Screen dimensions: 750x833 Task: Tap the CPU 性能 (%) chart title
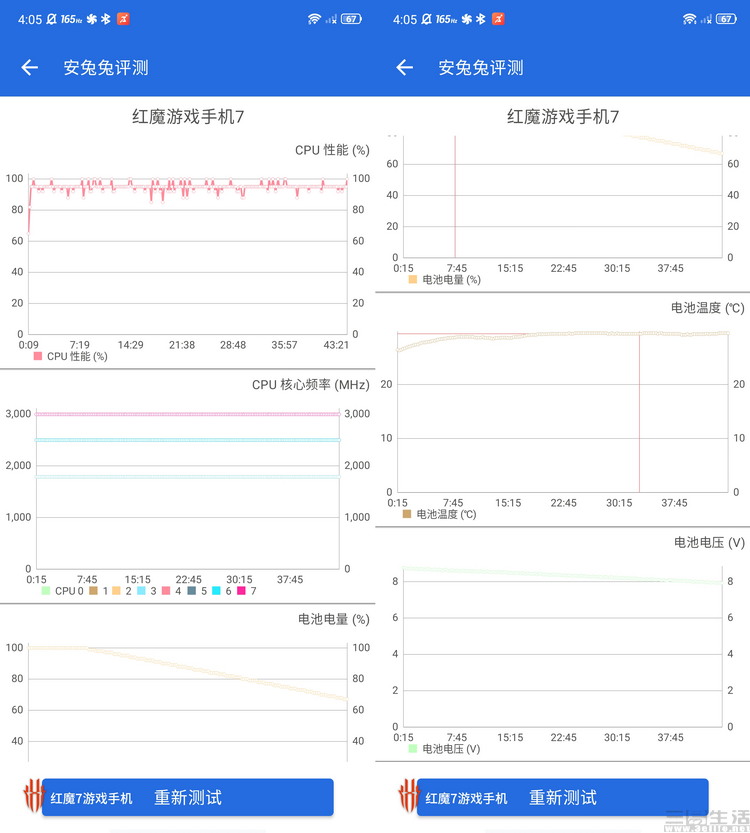(332, 150)
